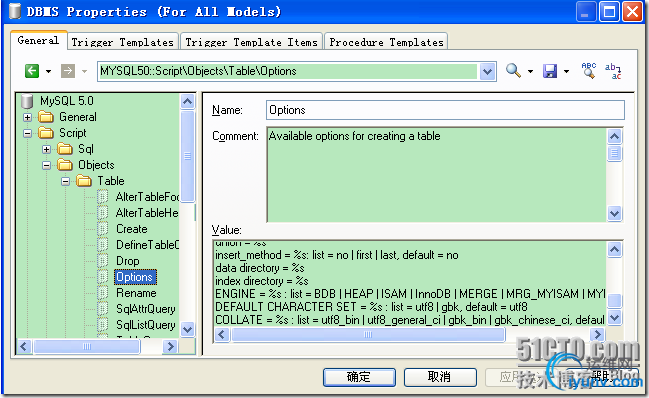Click the script icon beside SqlAttrQuery
649x398 pixels.
(x=103, y=309)
